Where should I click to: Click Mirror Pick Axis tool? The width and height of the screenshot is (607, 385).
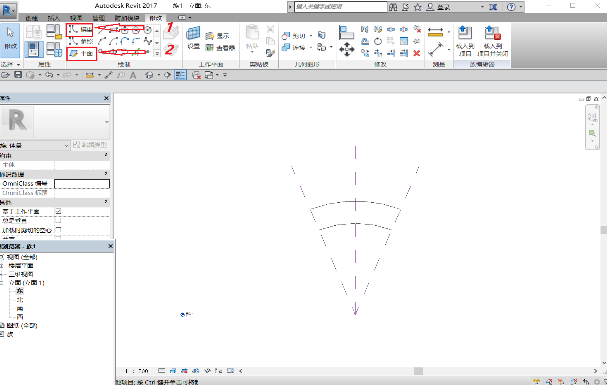pyautogui.click(x=365, y=29)
